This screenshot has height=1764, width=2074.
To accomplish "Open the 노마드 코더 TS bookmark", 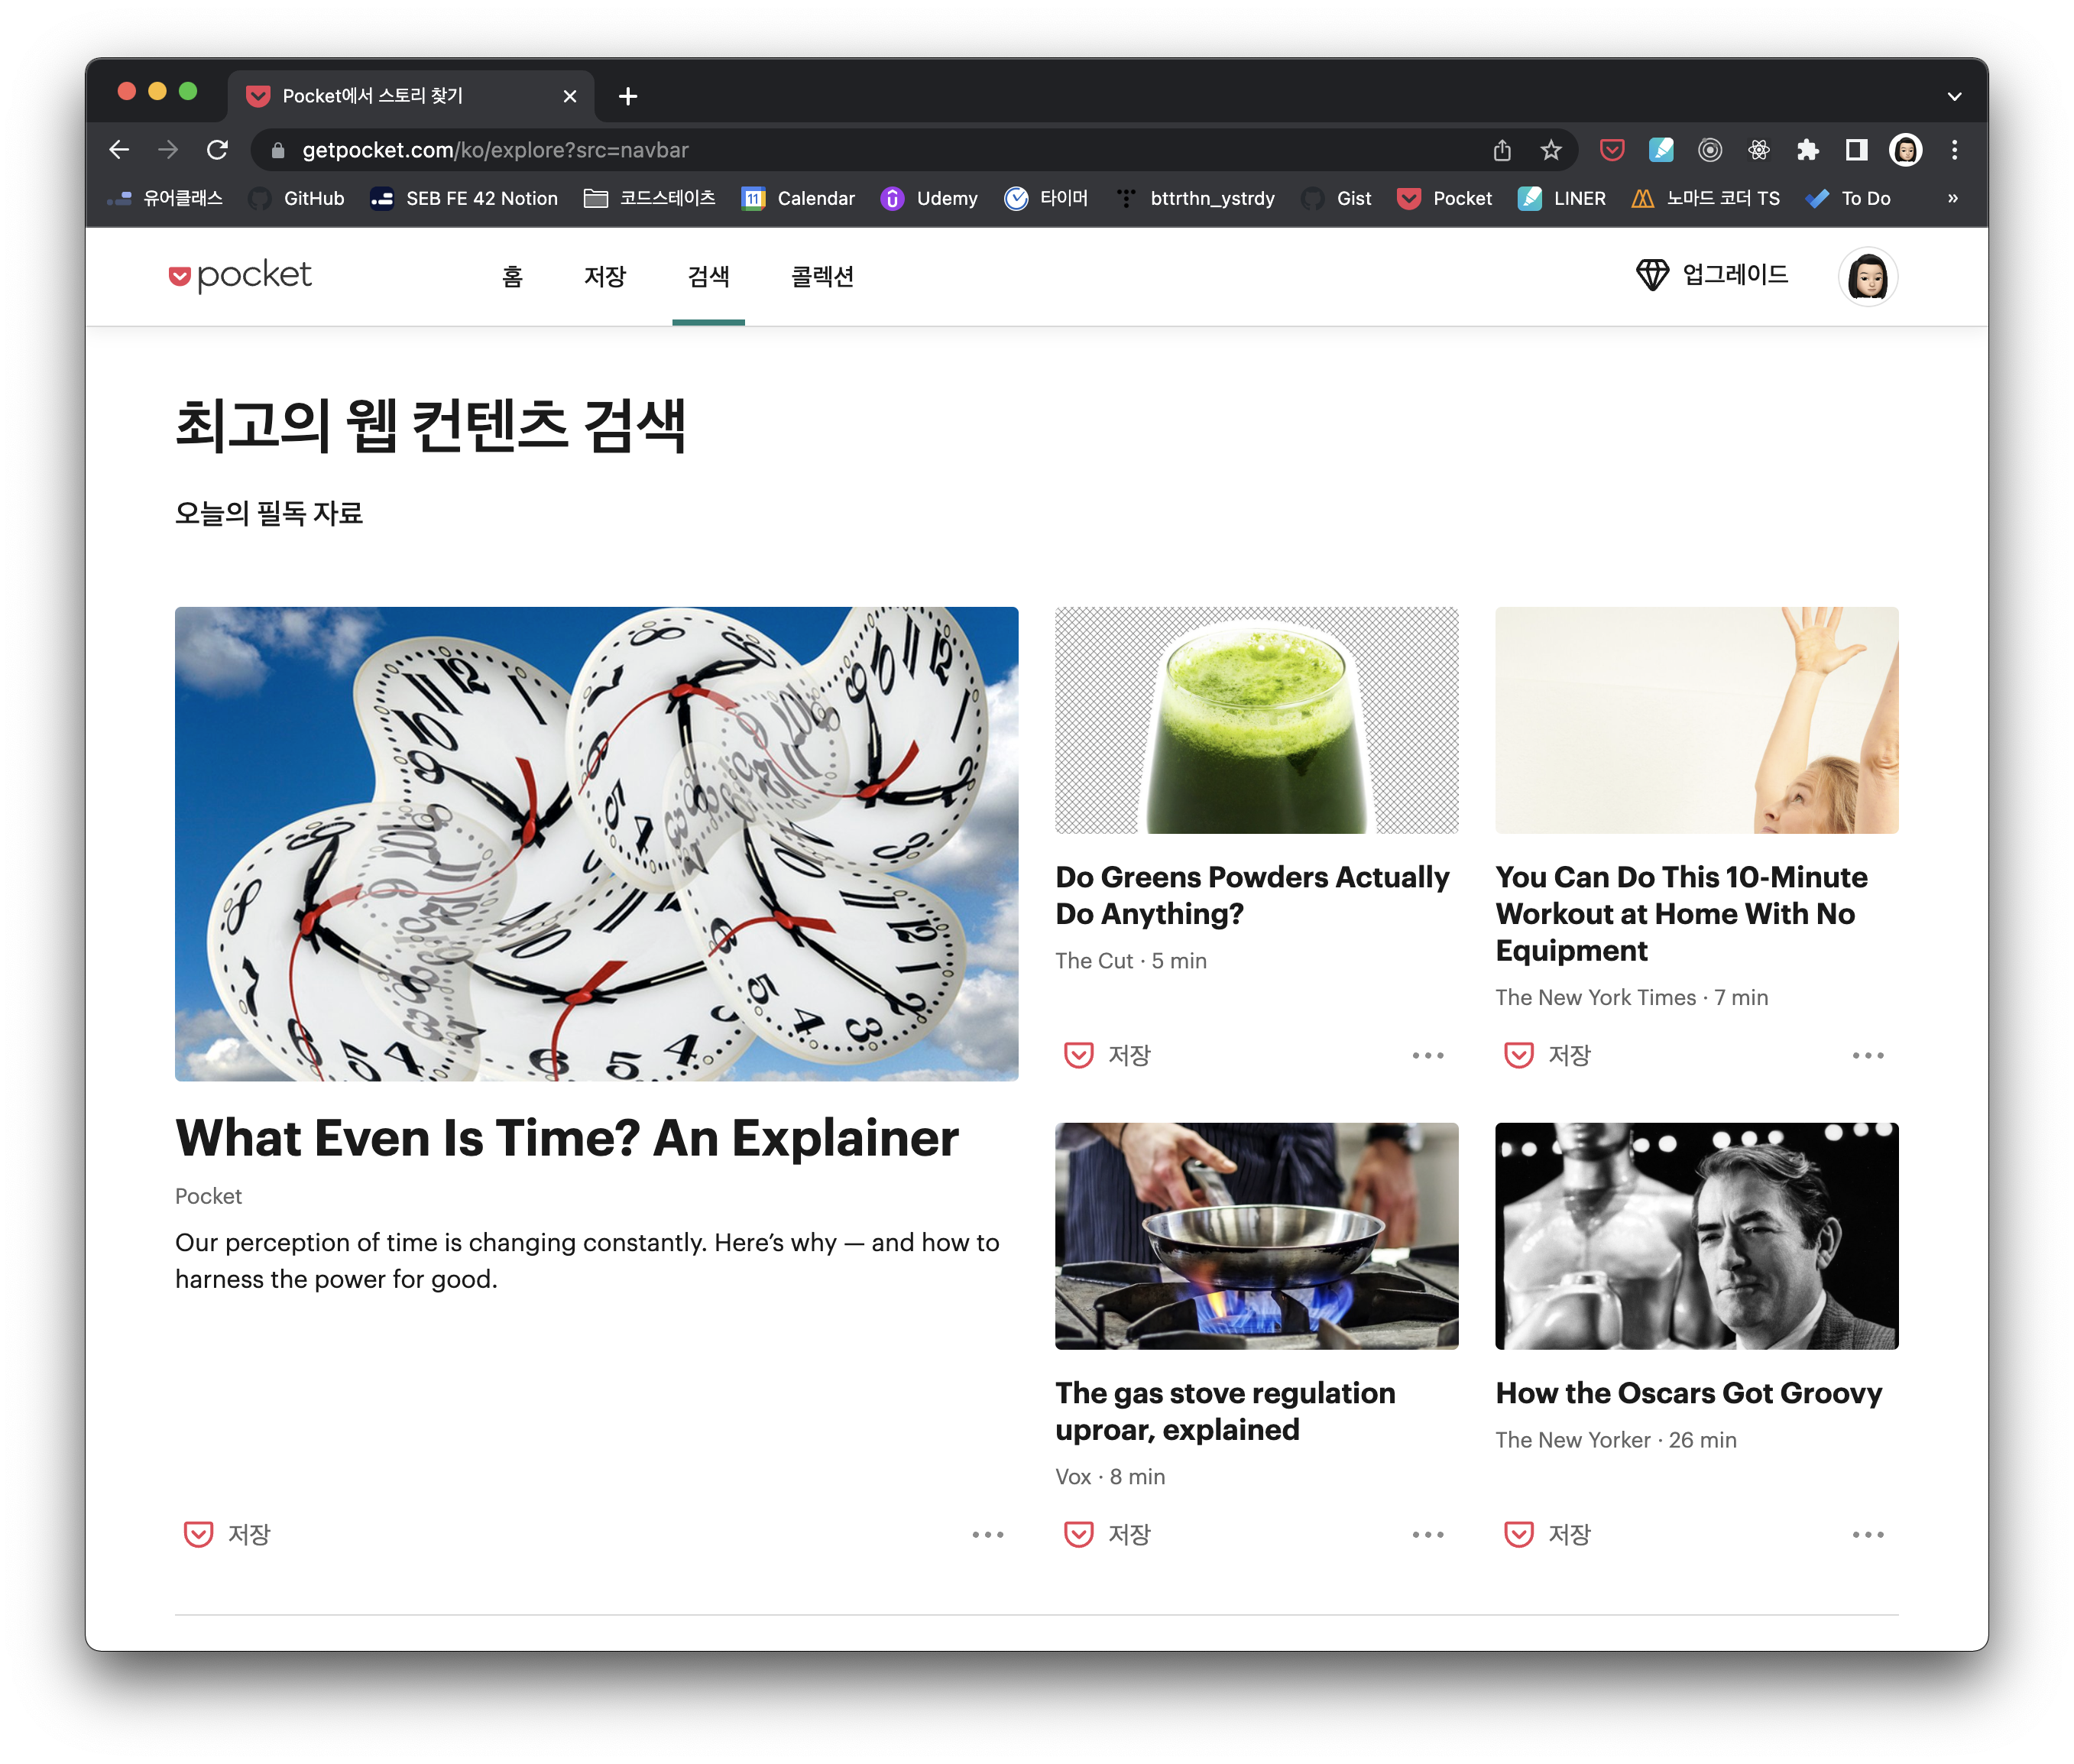I will click(x=1705, y=198).
